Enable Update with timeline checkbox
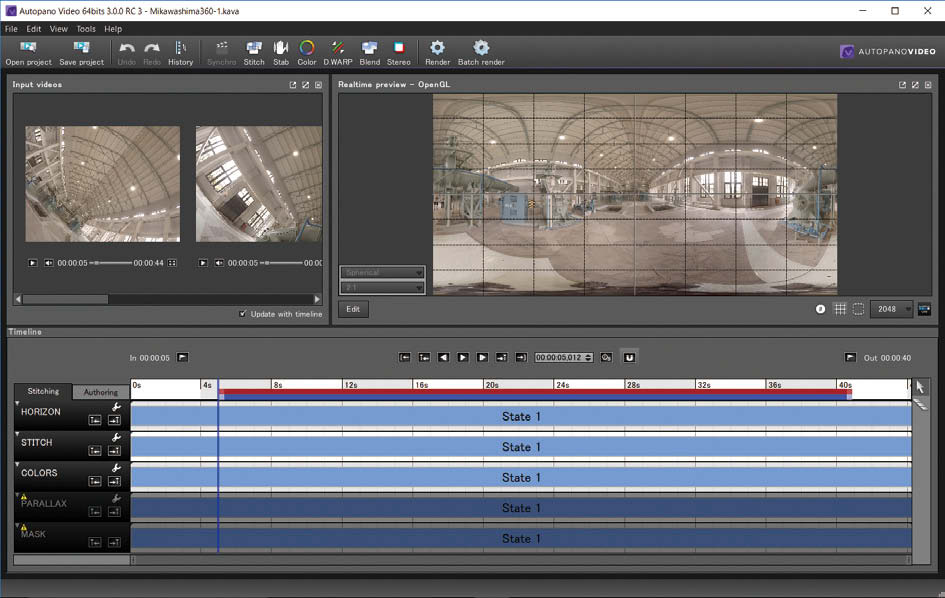The width and height of the screenshot is (945, 598). coord(242,313)
